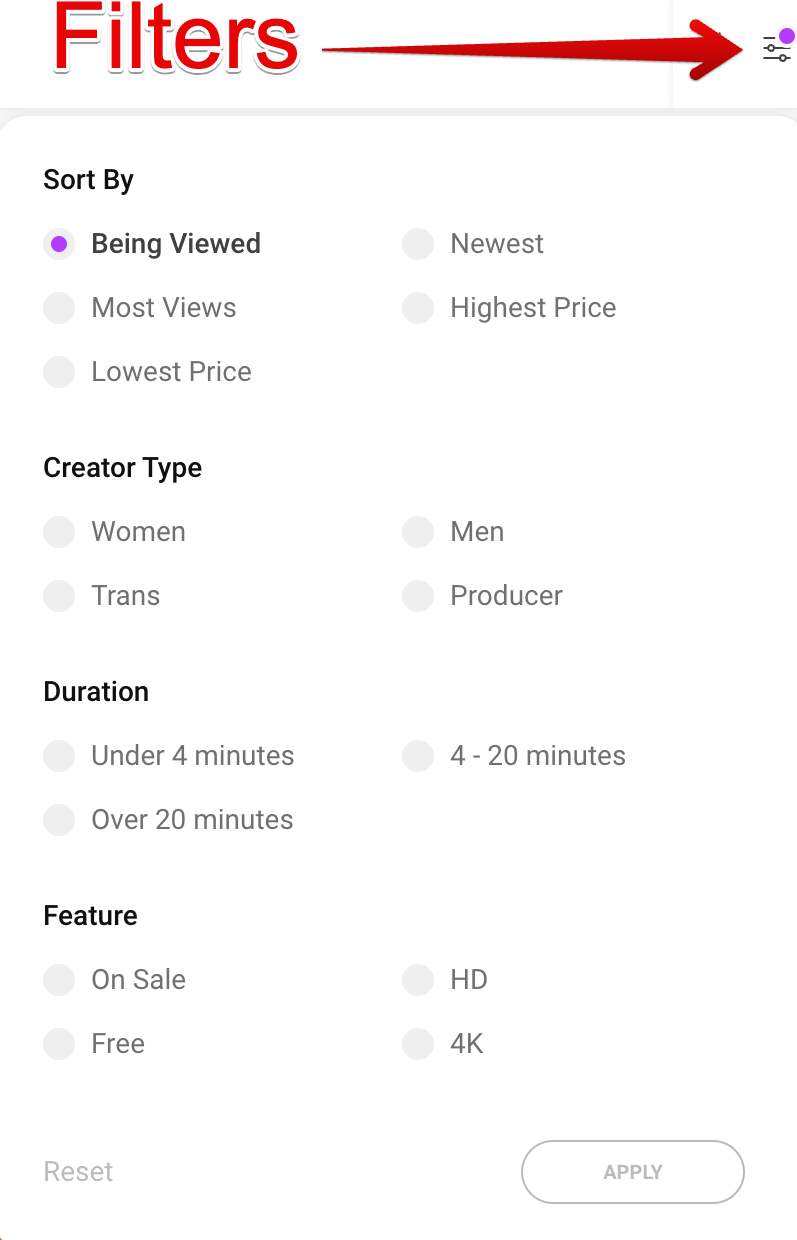Select Producer creator type
This screenshot has height=1240, width=797.
click(x=418, y=596)
